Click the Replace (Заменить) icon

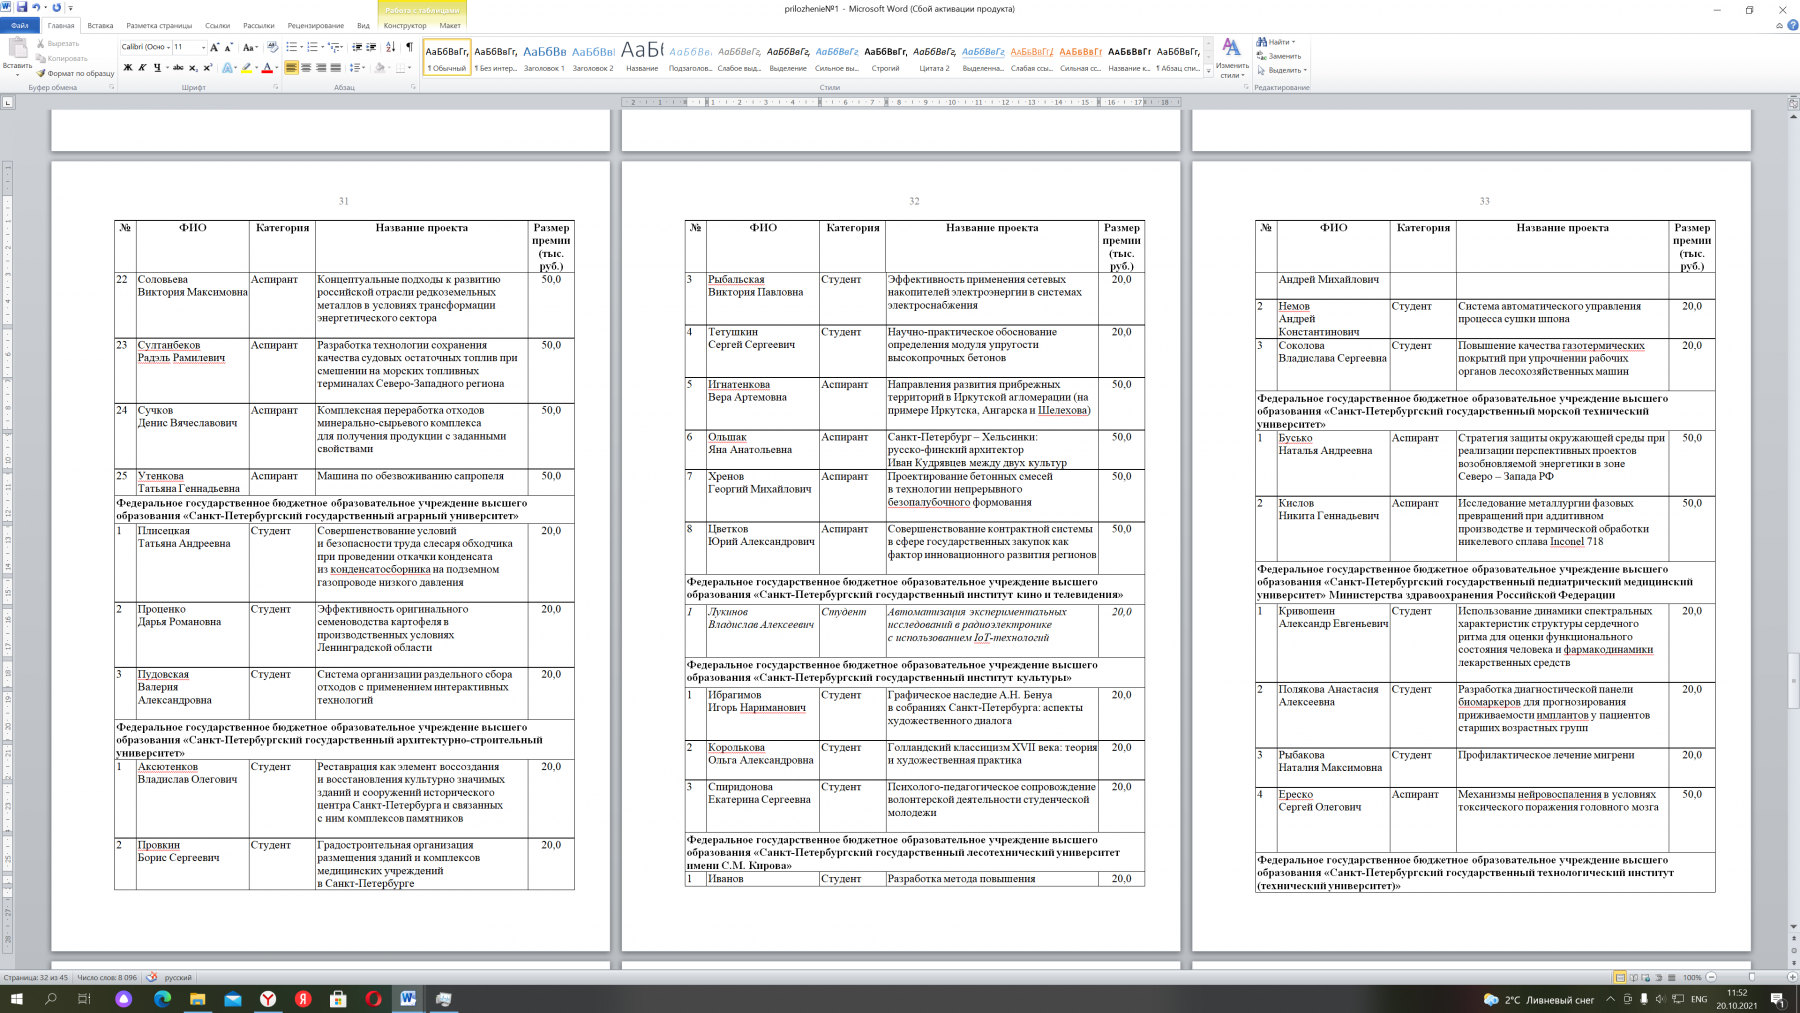pyautogui.click(x=1279, y=56)
